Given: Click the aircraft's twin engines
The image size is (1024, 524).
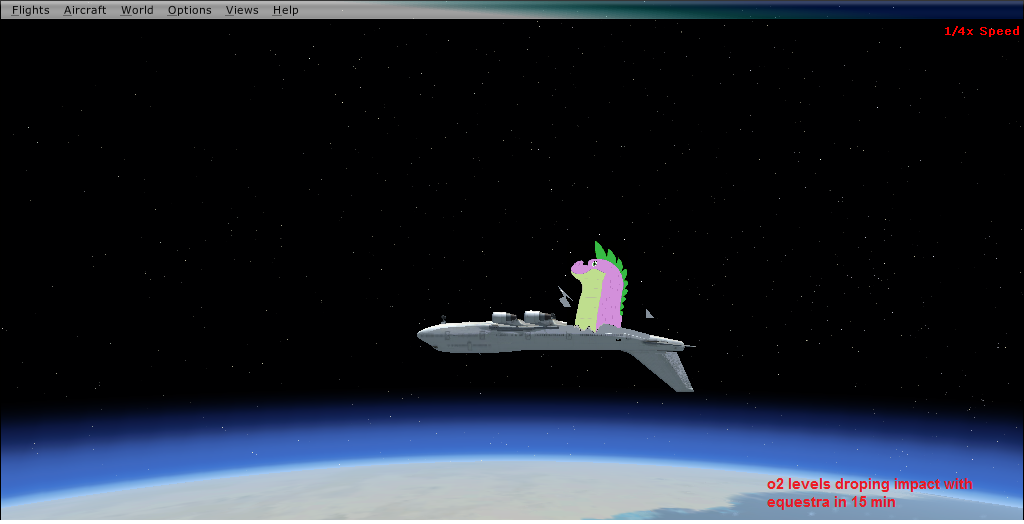Looking at the screenshot, I should coord(524,318).
